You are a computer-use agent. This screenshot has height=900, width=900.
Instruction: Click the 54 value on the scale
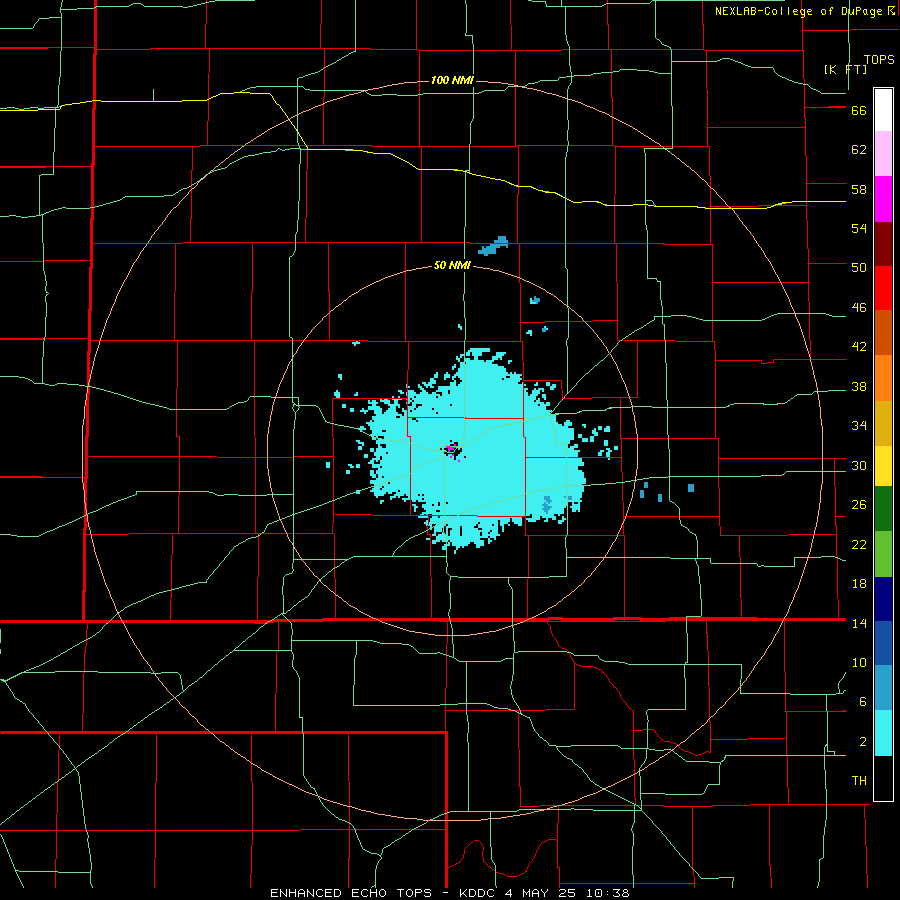pyautogui.click(x=859, y=228)
